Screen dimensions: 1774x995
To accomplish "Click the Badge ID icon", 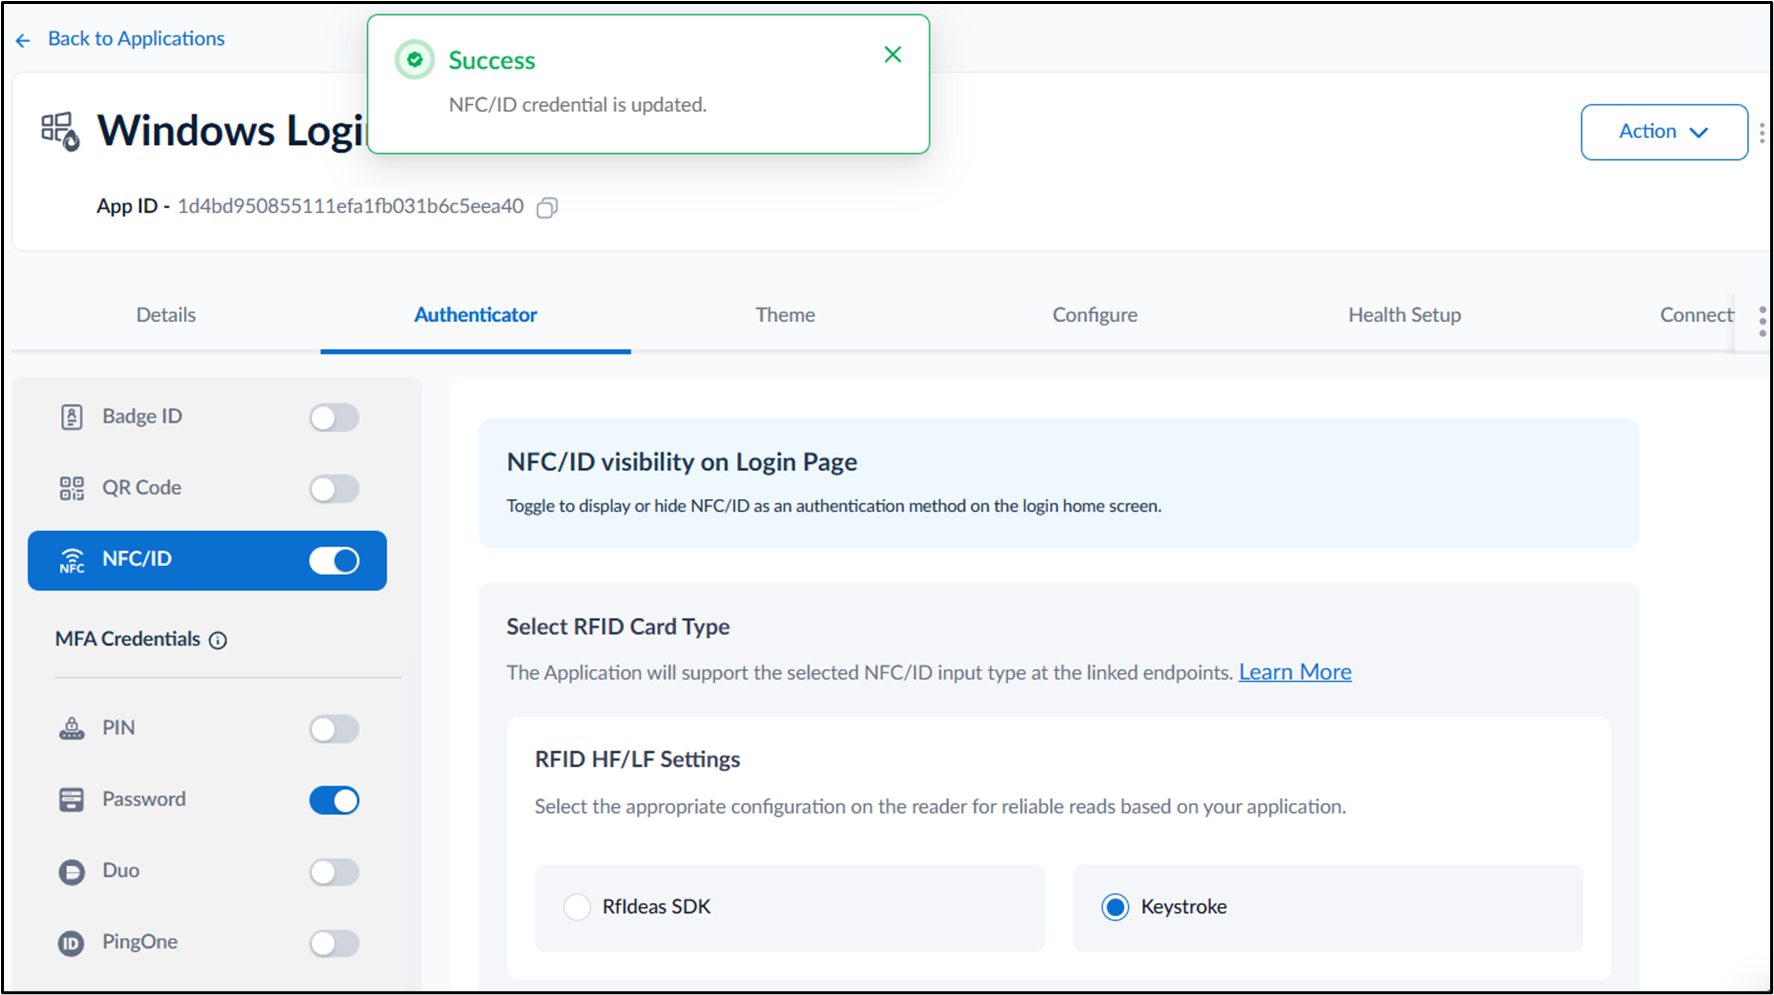I will (72, 417).
